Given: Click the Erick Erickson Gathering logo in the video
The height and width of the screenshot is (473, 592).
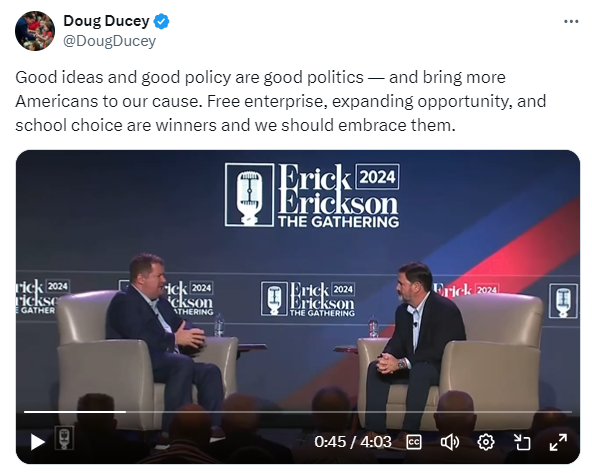Looking at the screenshot, I should 312,195.
